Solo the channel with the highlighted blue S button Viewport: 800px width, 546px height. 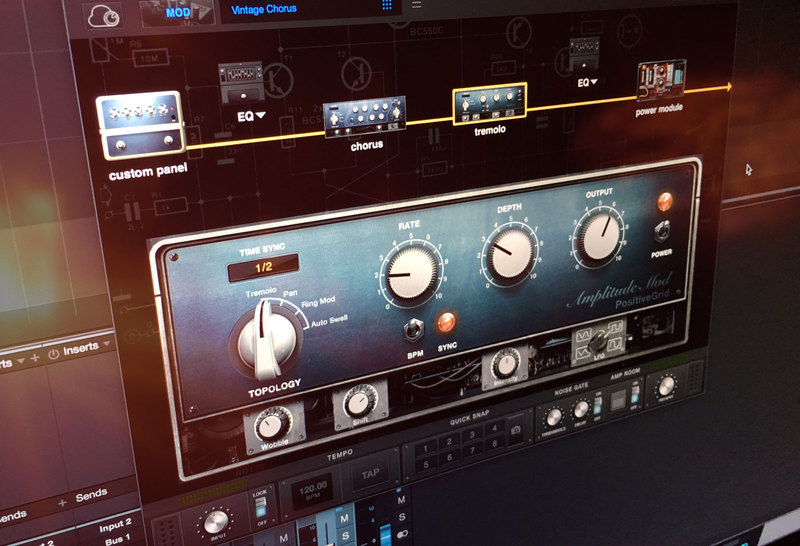pos(345,536)
